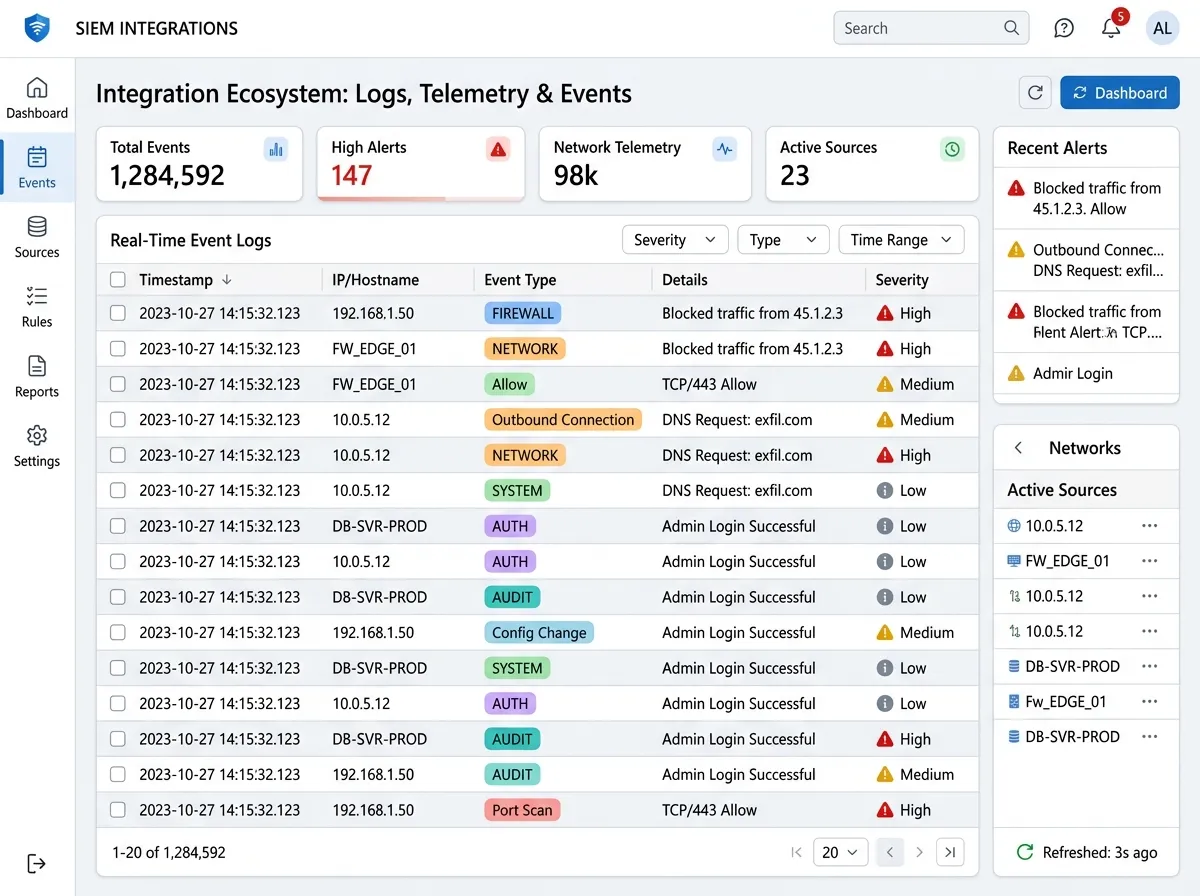Click the refresh icon button beside Dashboard

[1036, 93]
